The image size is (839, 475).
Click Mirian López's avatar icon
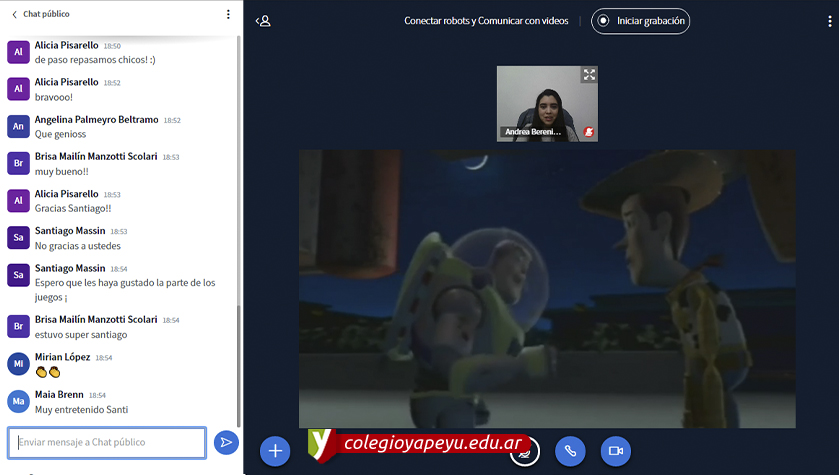point(18,364)
